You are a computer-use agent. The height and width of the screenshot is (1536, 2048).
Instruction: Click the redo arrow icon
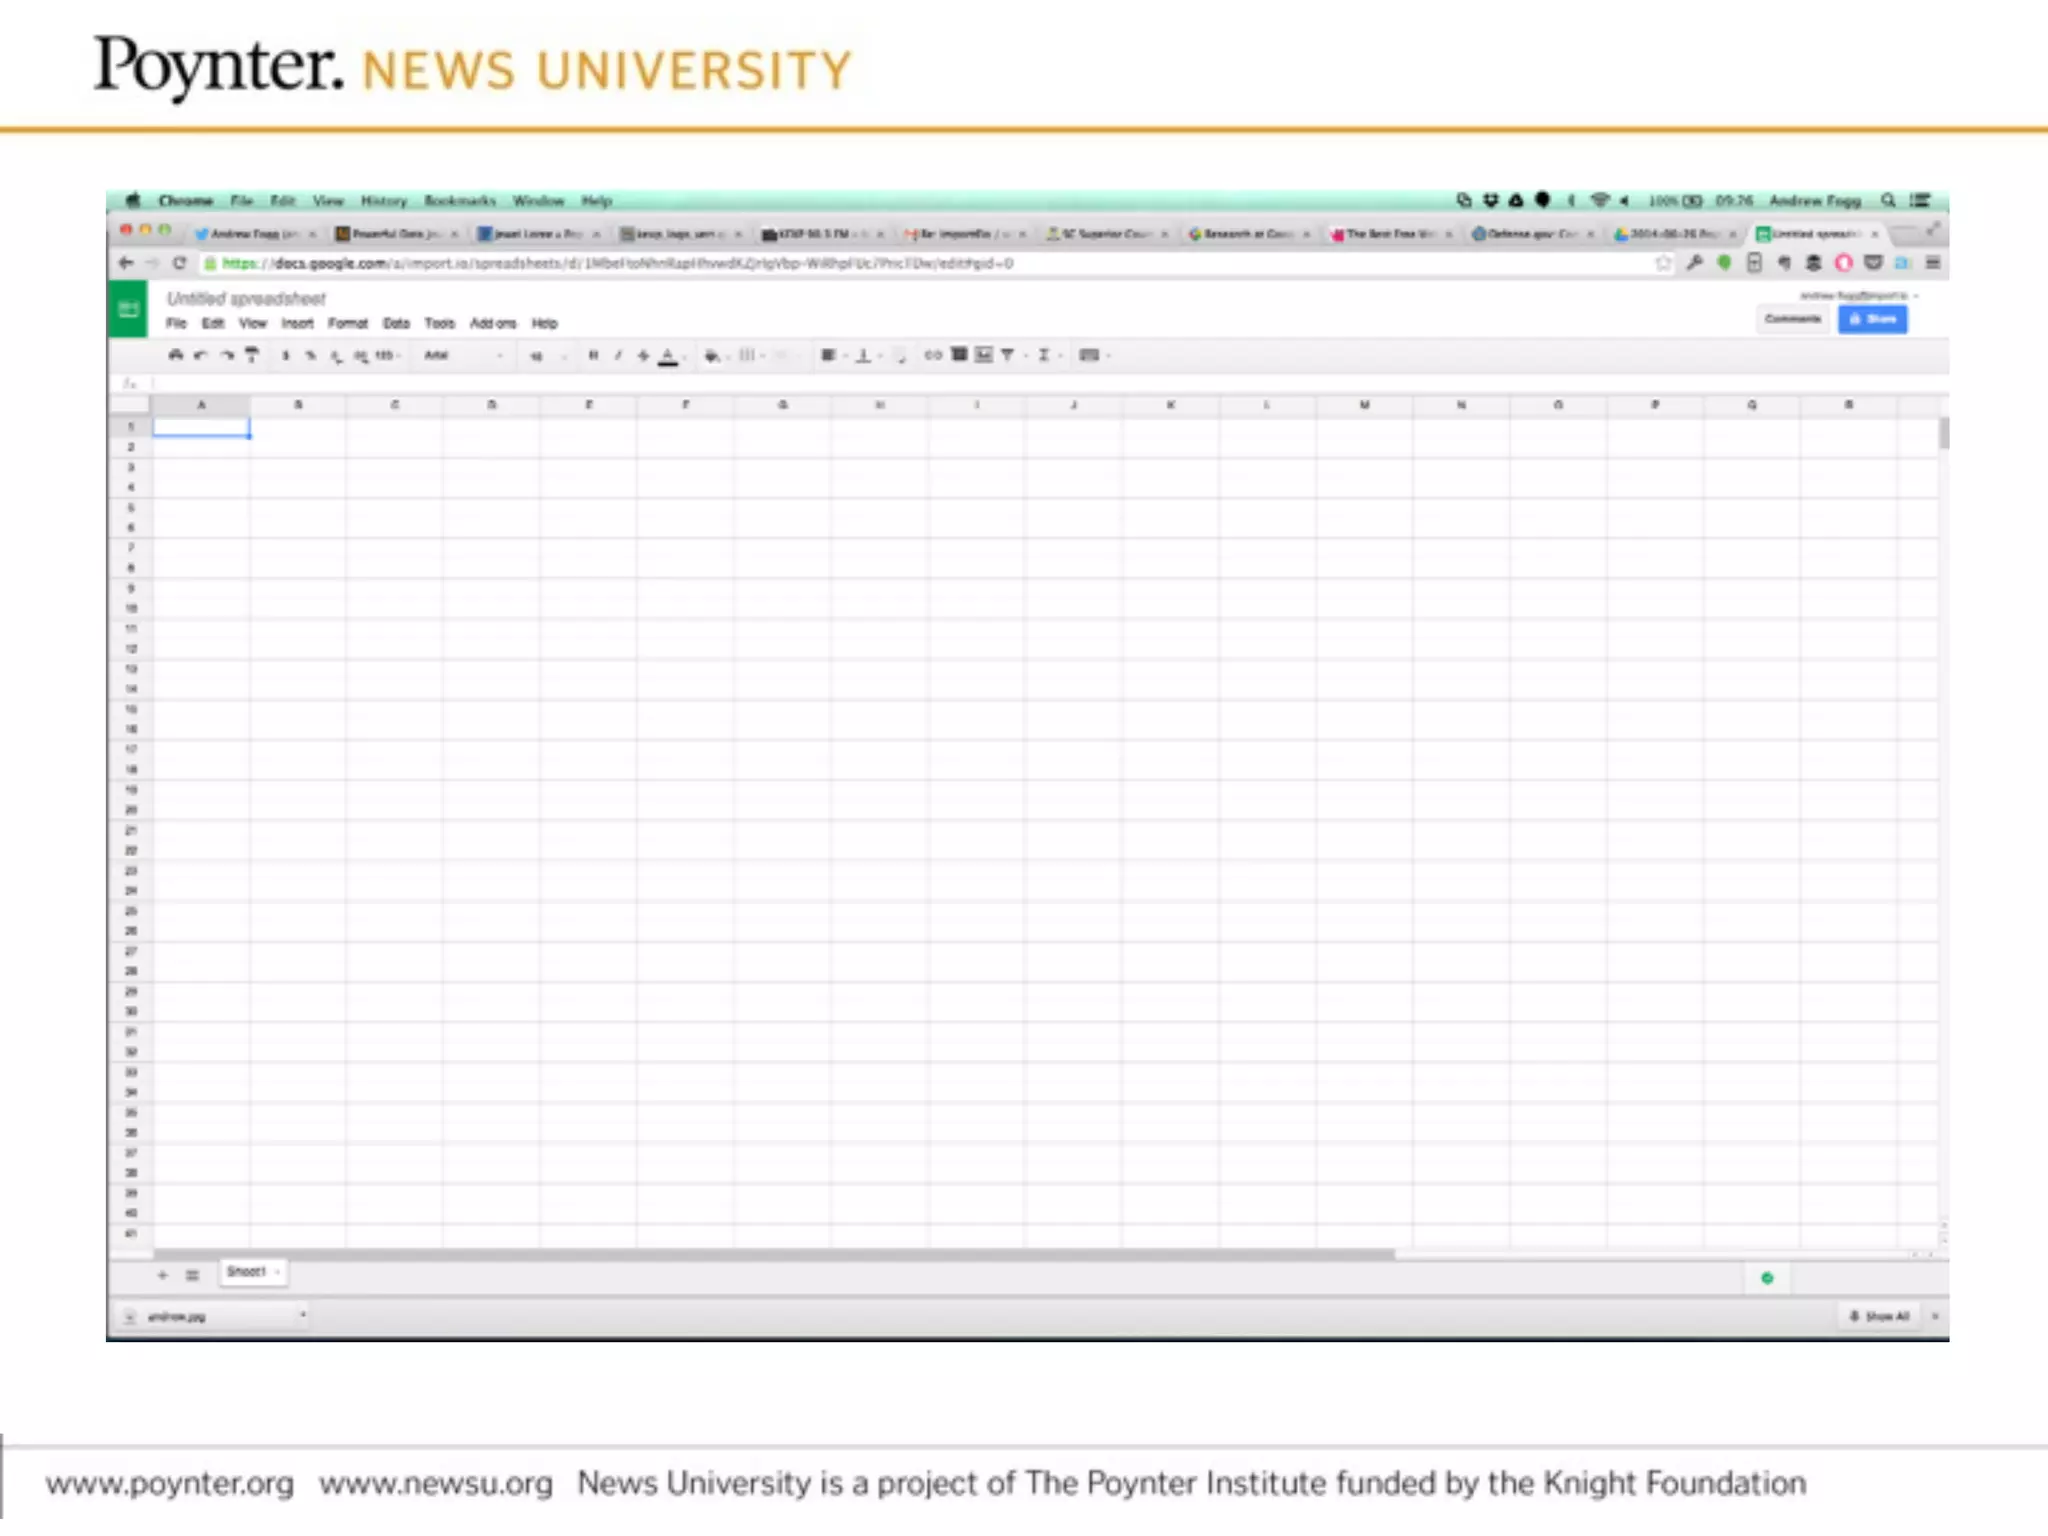pos(227,355)
